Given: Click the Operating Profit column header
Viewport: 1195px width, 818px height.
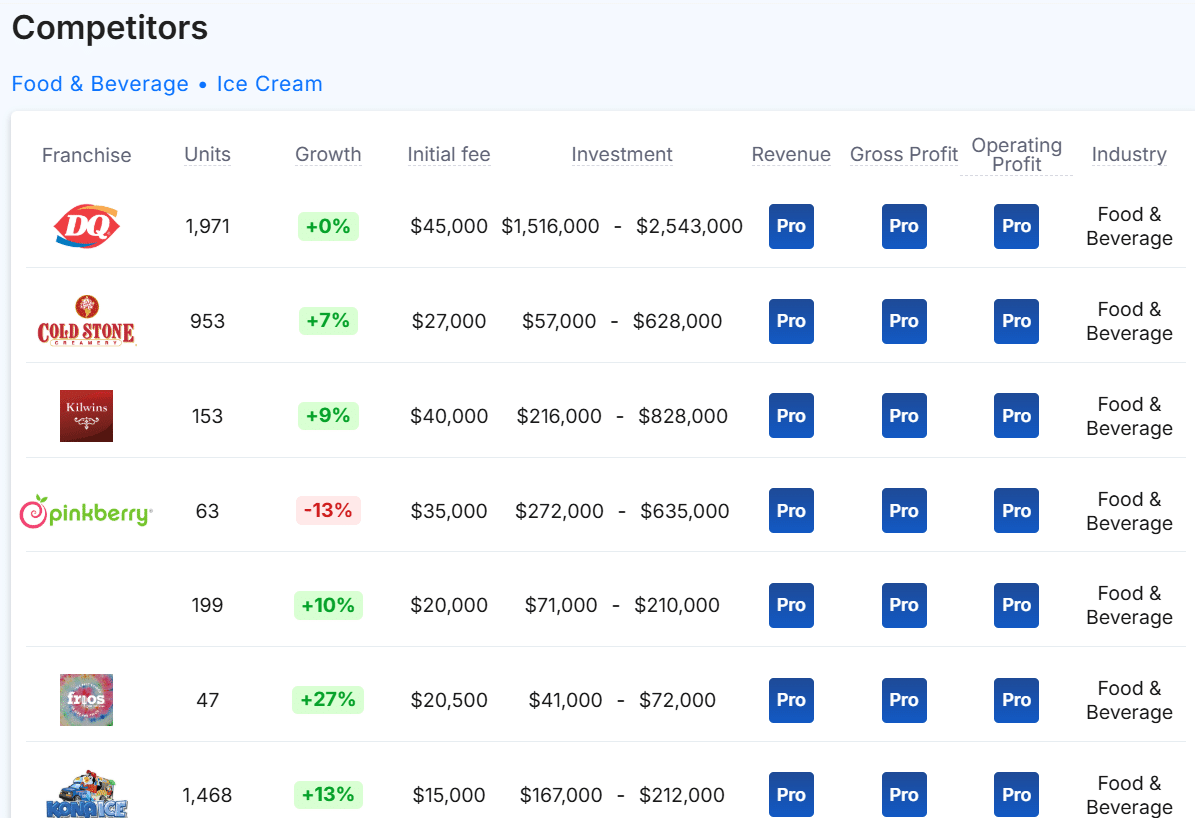Looking at the screenshot, I should pos(1017,155).
